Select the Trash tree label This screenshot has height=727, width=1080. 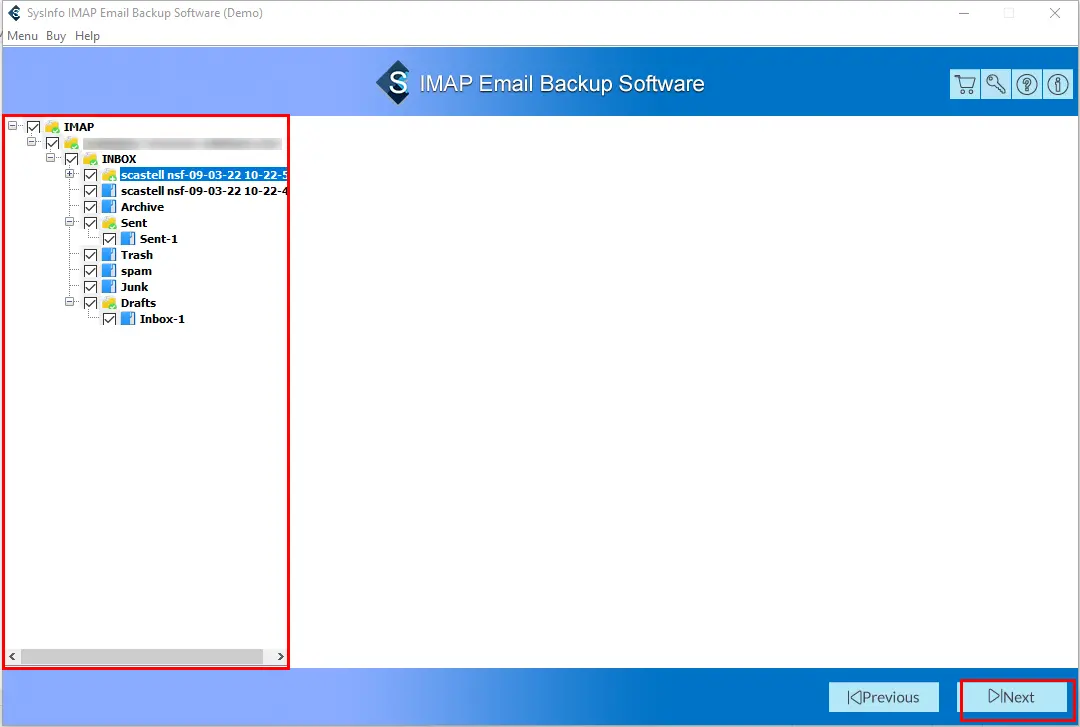coord(137,255)
